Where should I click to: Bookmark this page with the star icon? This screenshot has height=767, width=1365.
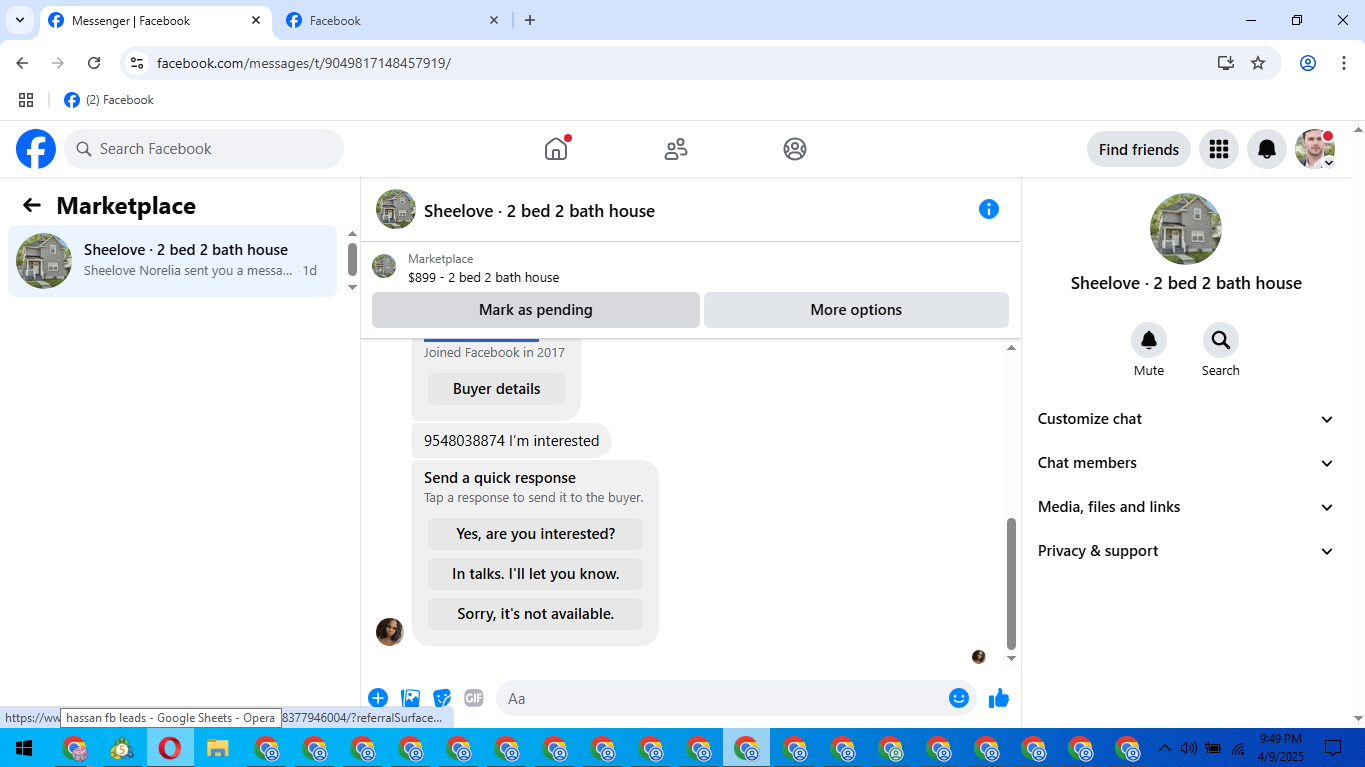(x=1258, y=63)
